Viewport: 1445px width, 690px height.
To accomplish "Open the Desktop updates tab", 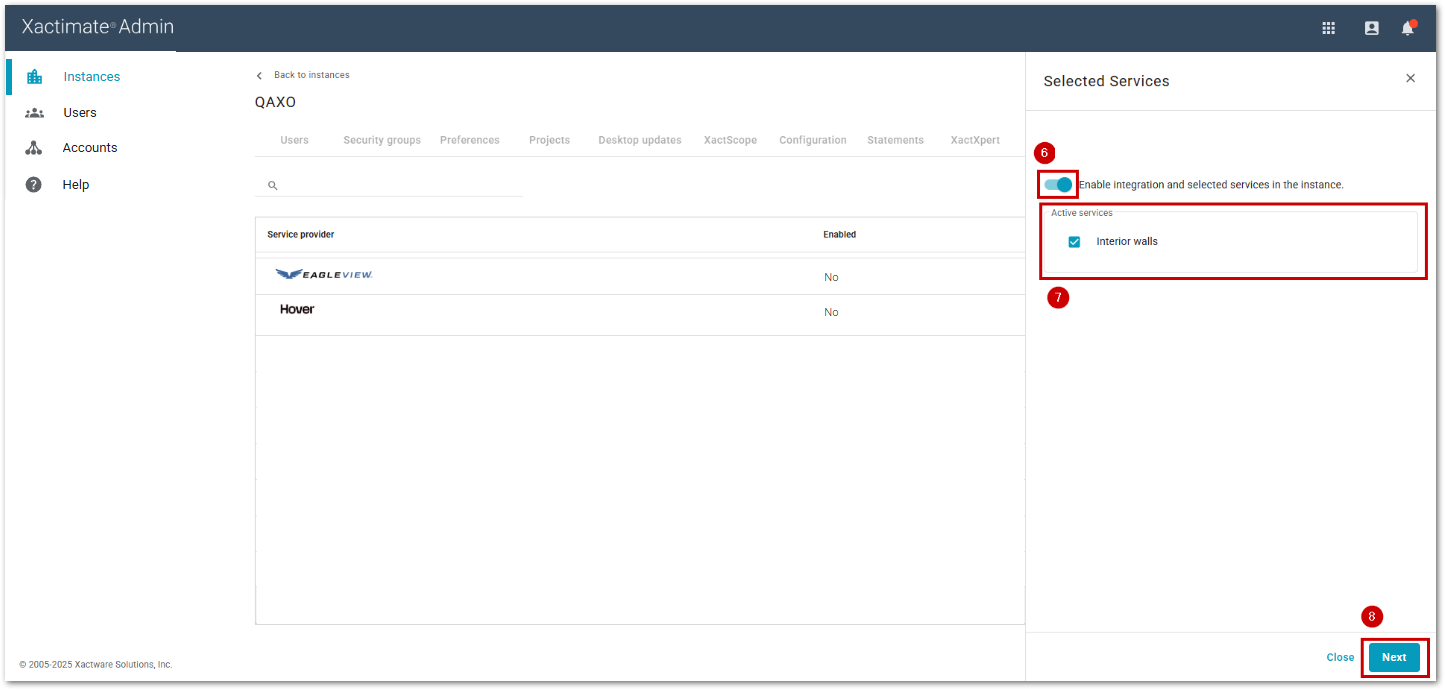I will click(640, 141).
